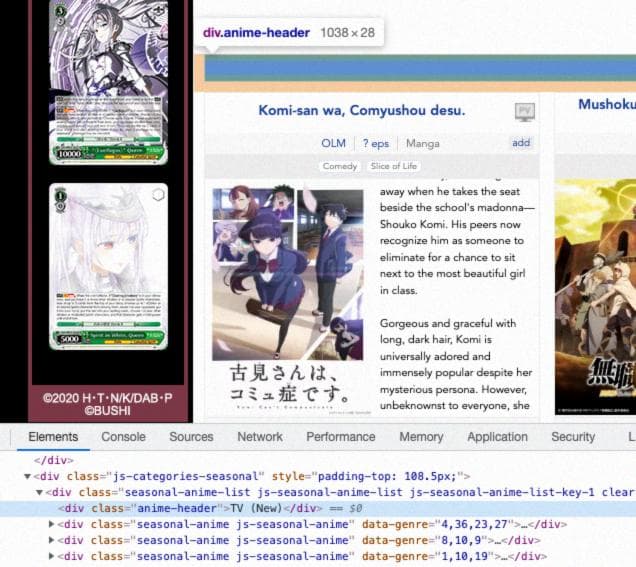Expand the seasonal-anime node with data-genre 4,36,23,27
The height and width of the screenshot is (567, 636).
[53, 524]
